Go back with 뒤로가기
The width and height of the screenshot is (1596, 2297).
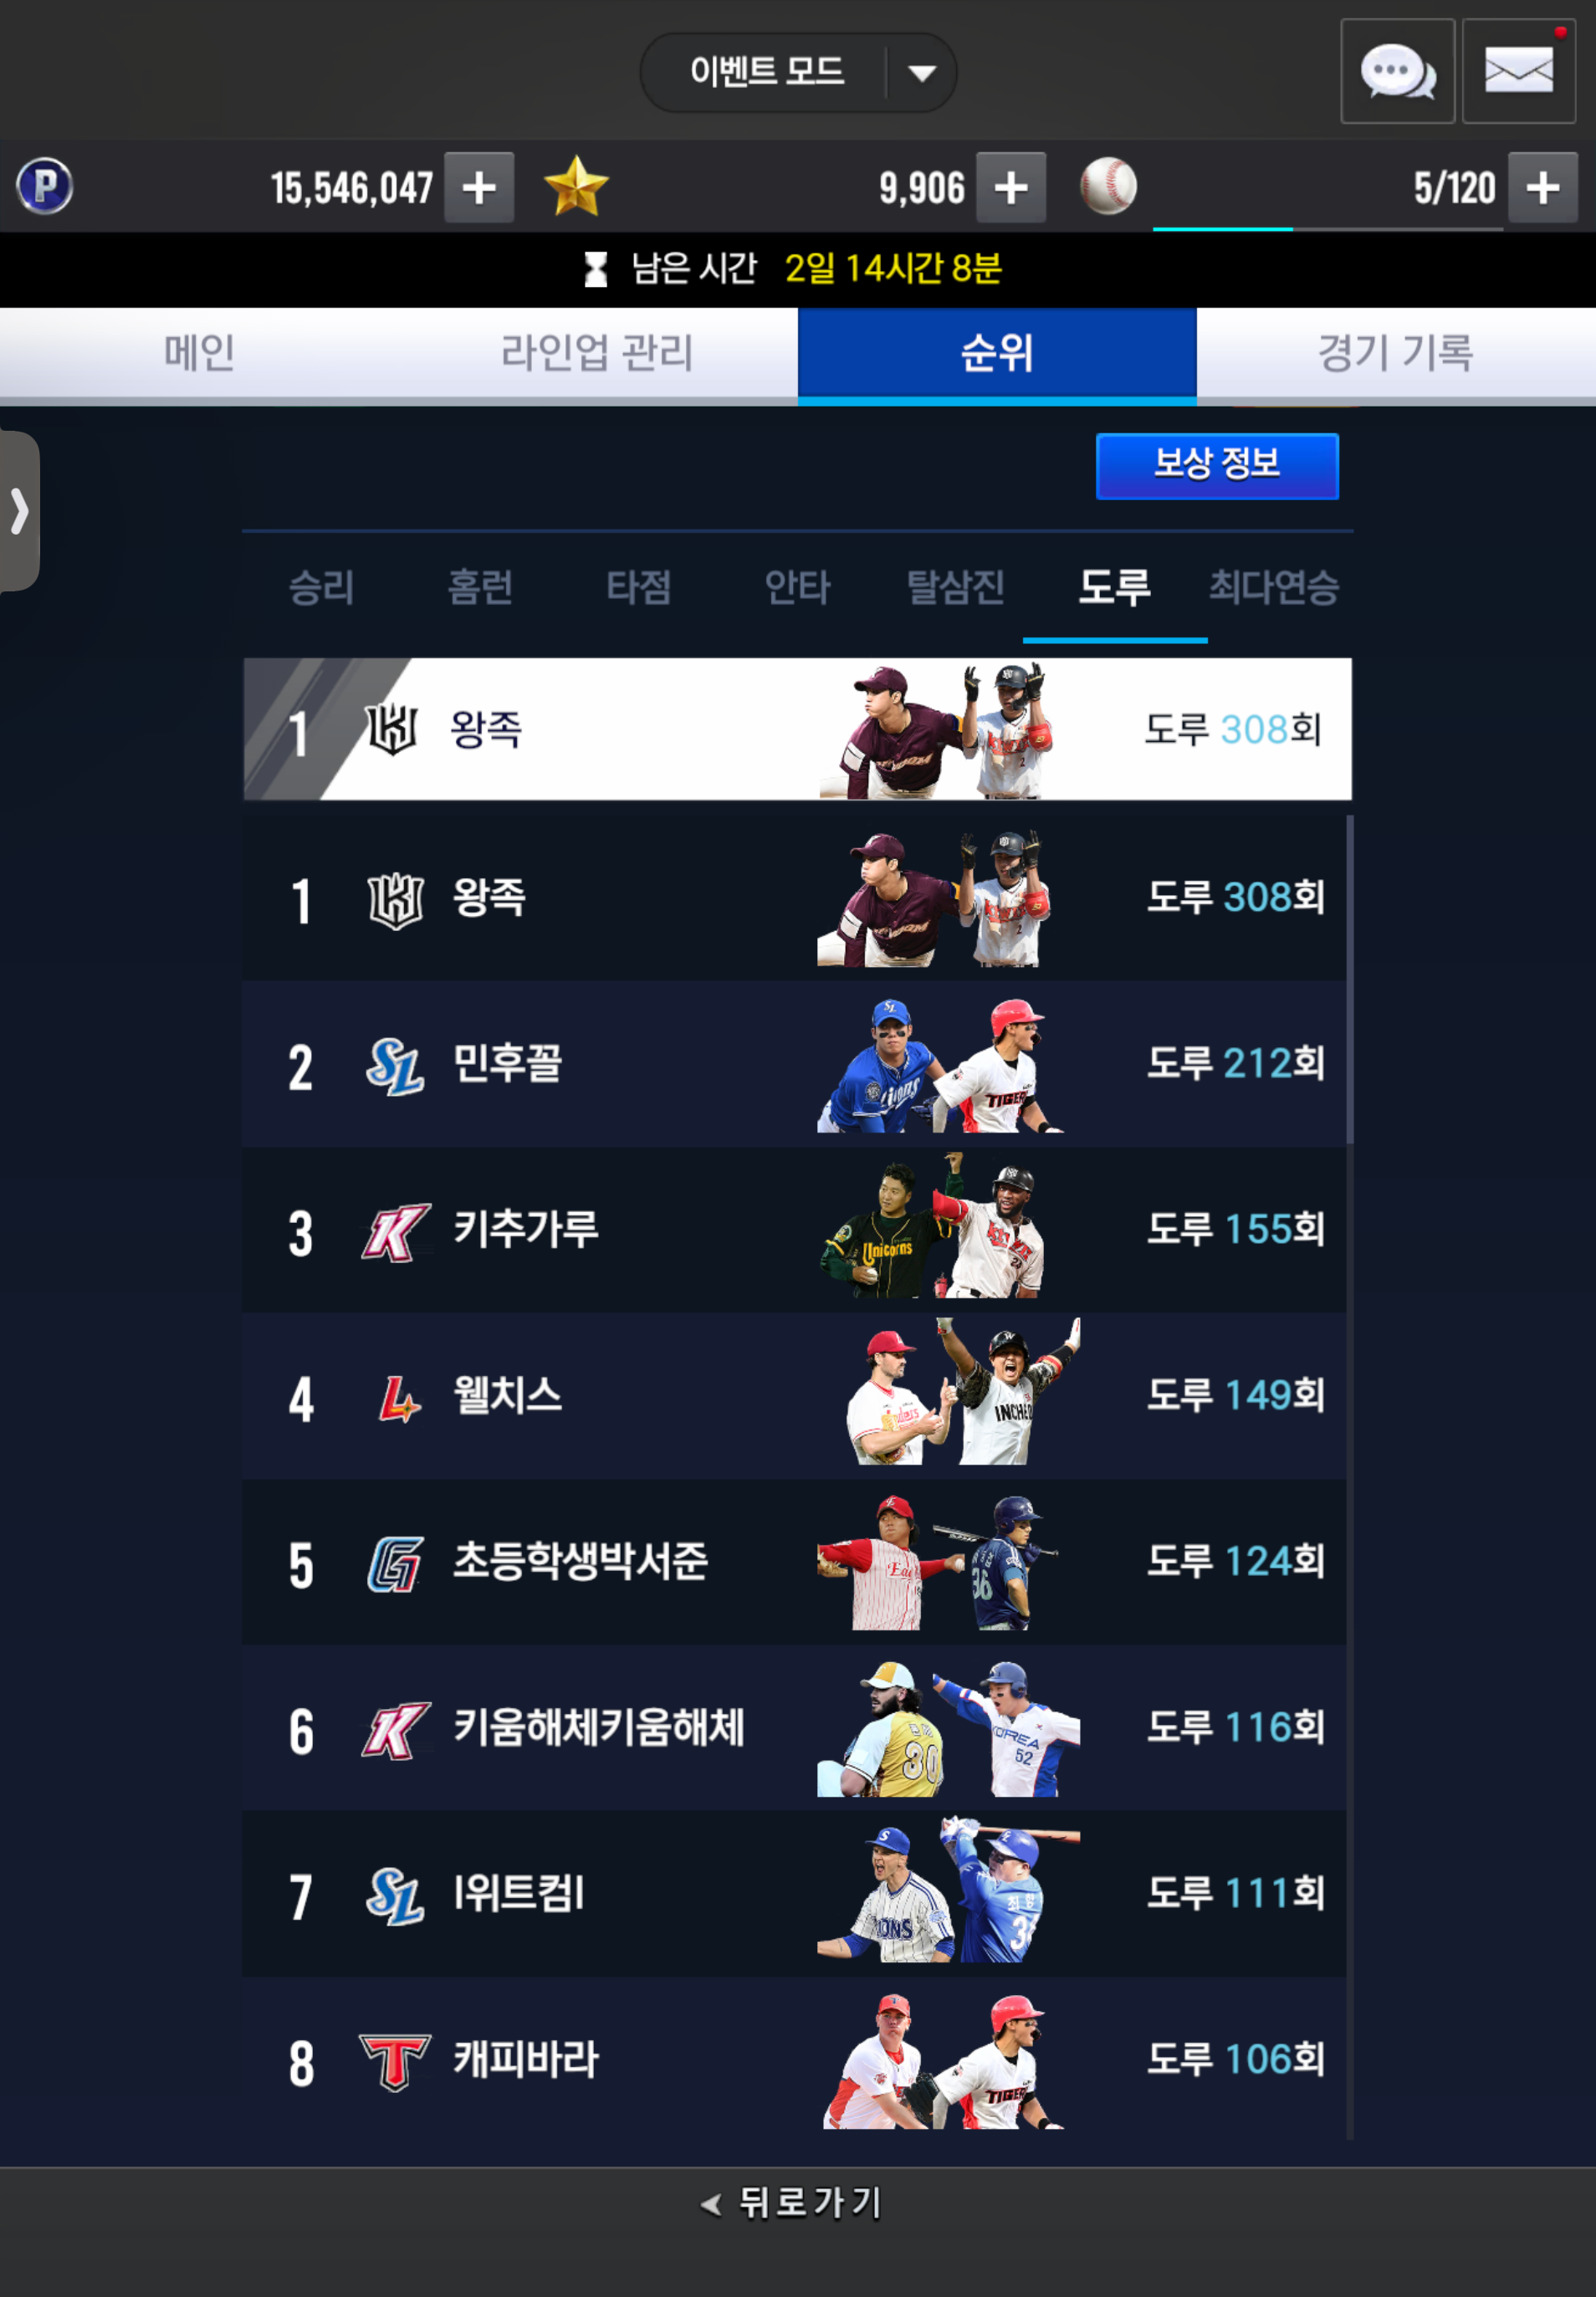click(792, 2202)
